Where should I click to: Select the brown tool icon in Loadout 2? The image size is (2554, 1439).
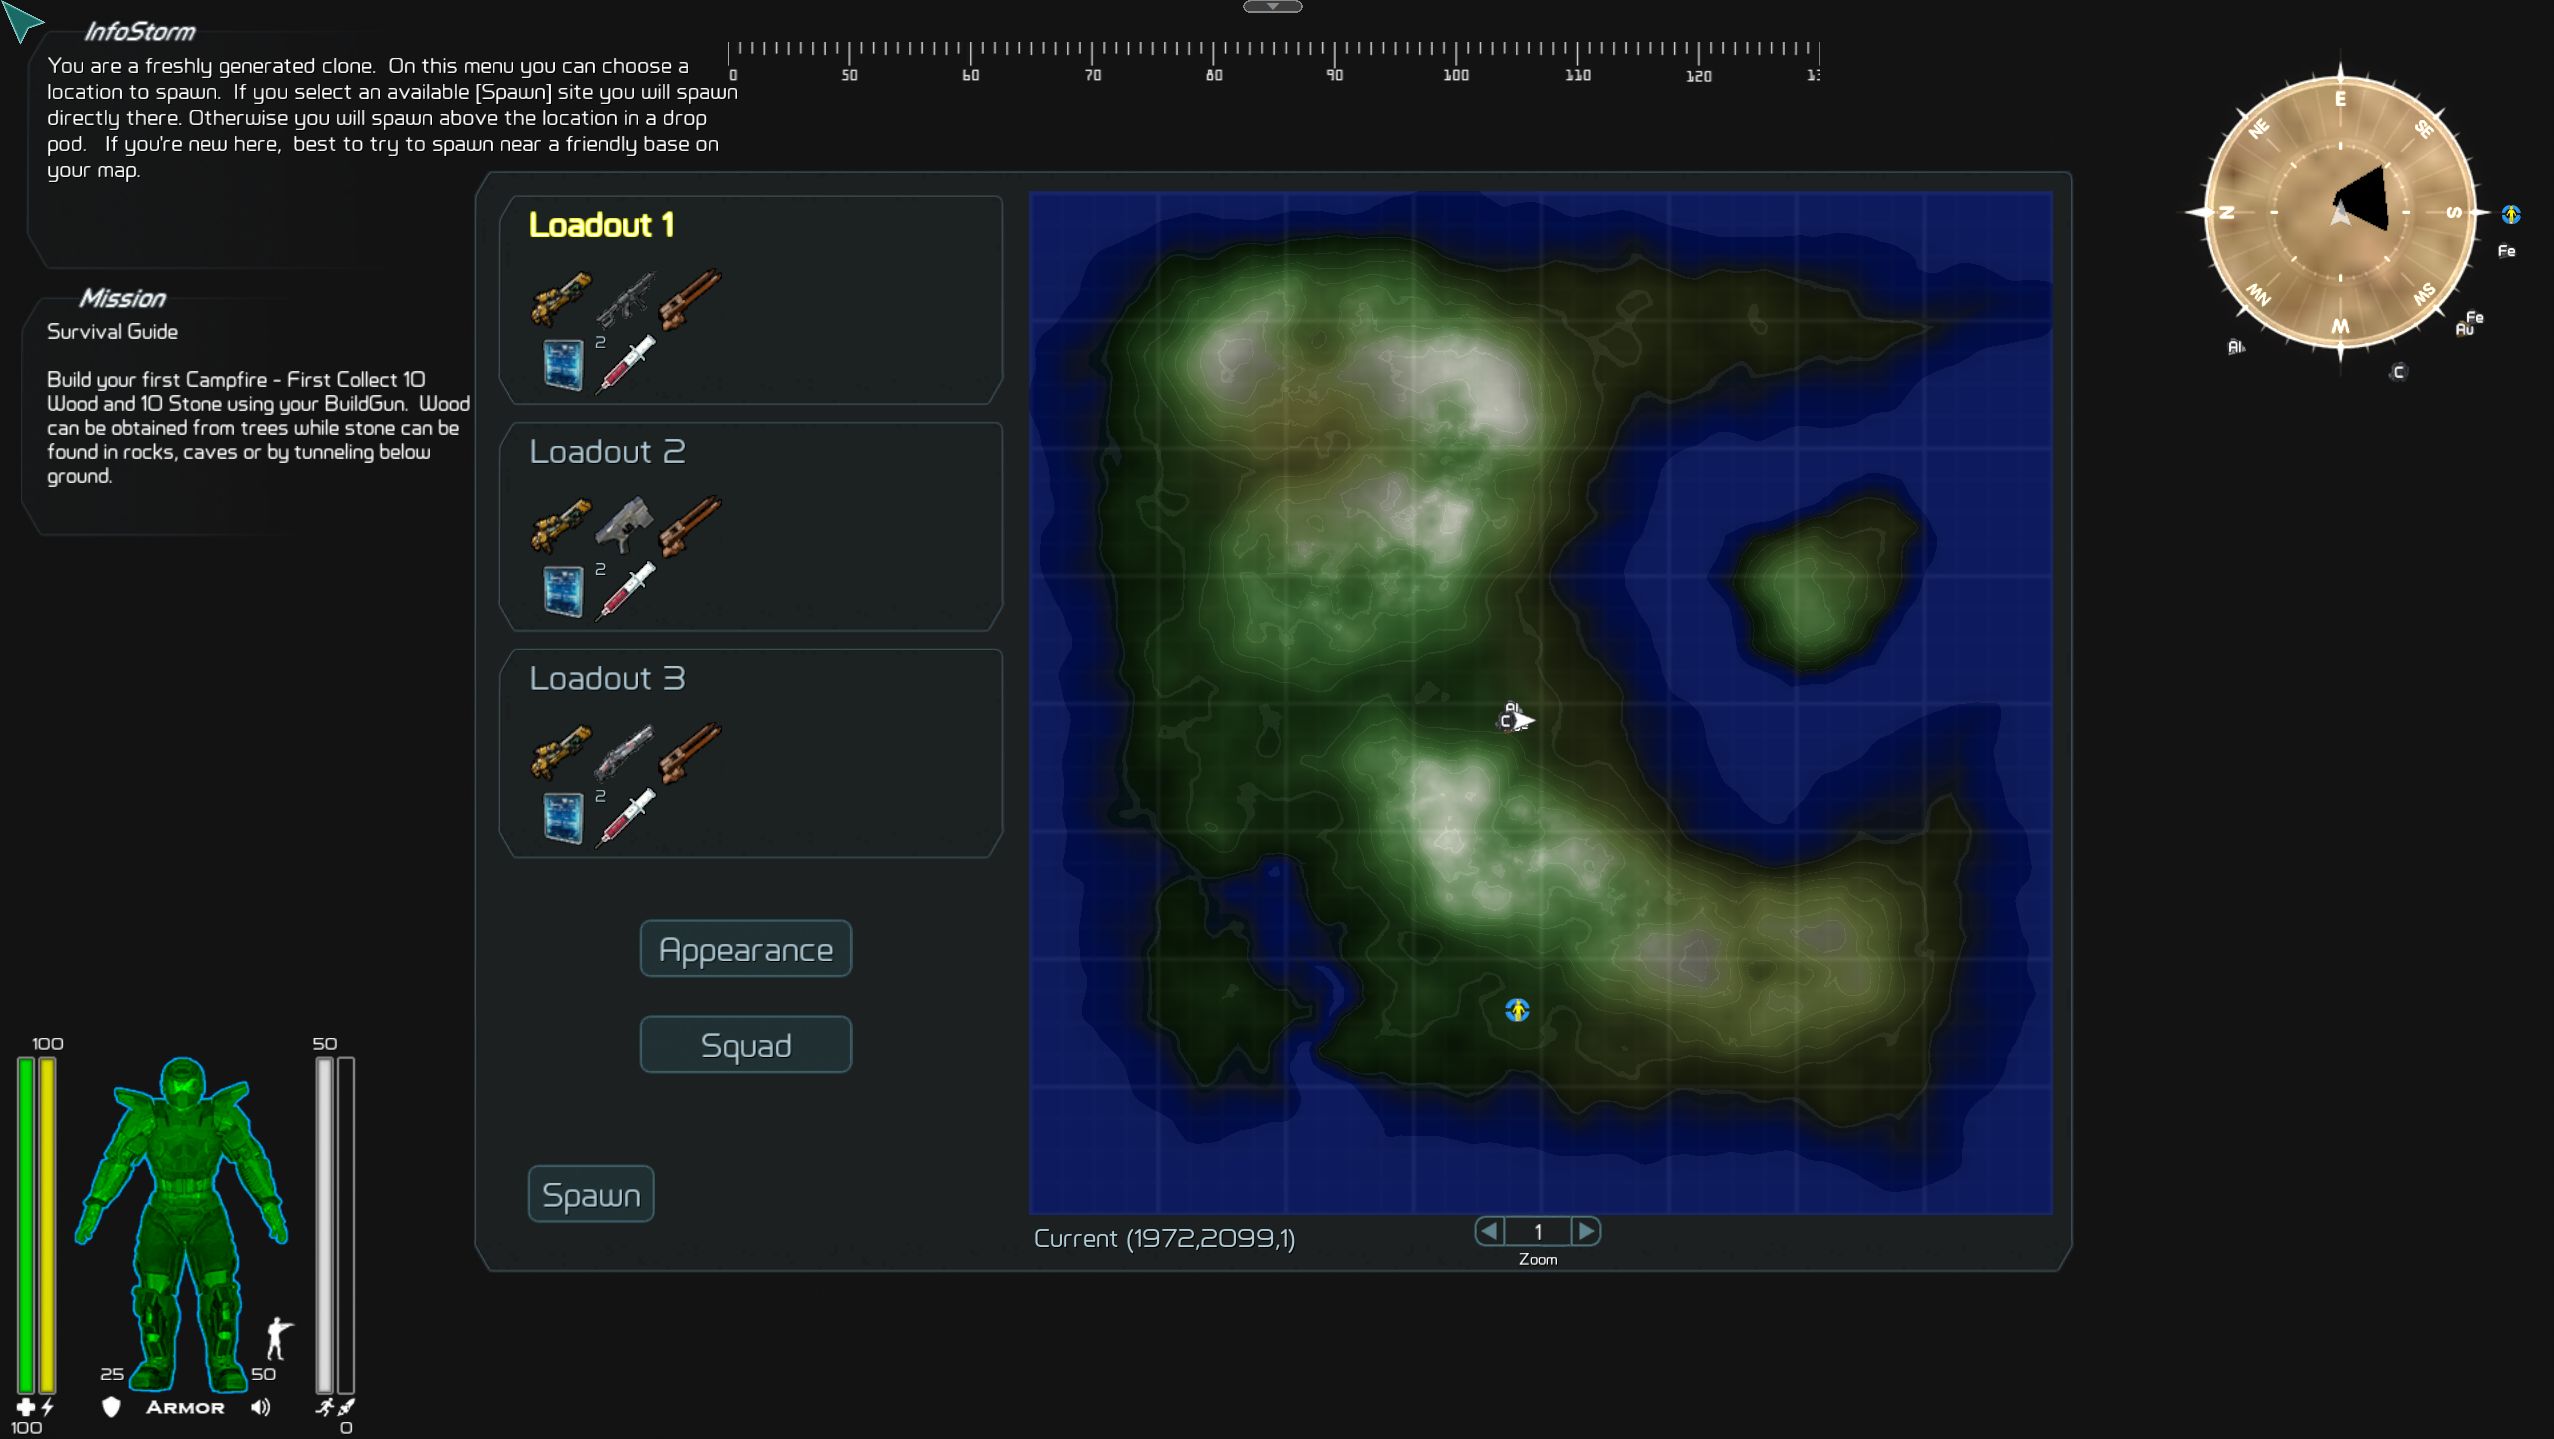coord(690,525)
